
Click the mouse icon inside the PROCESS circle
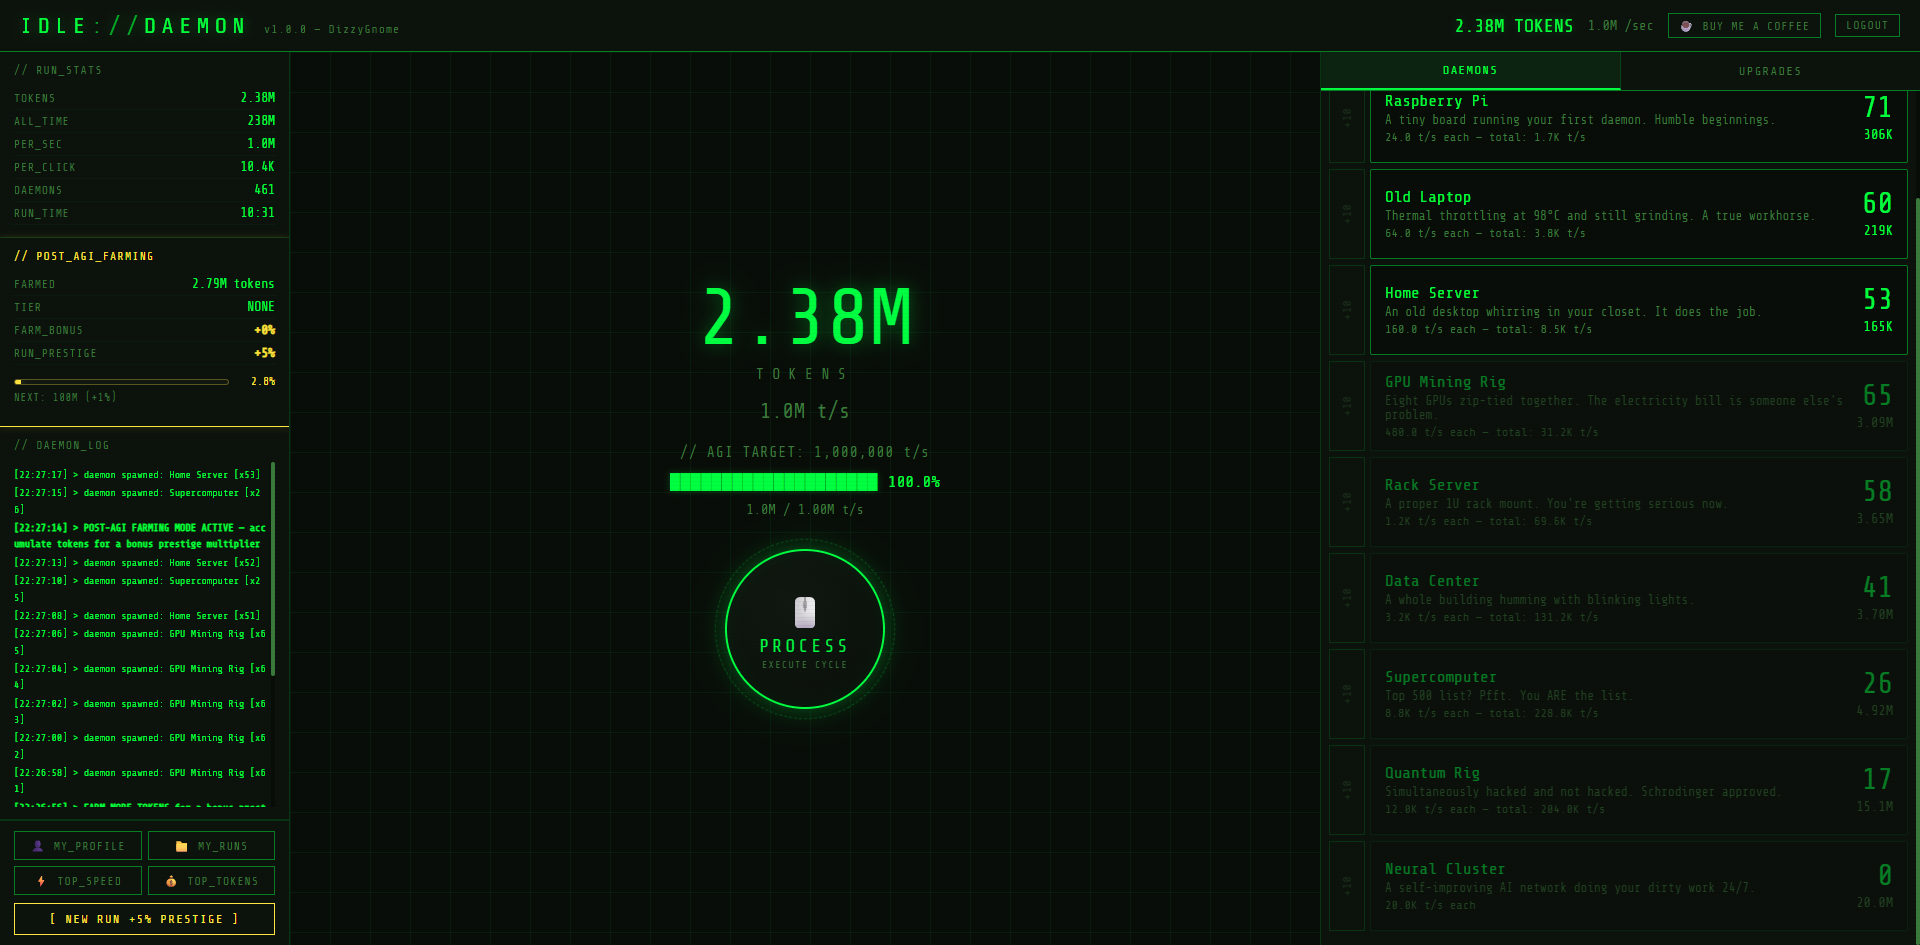click(804, 611)
